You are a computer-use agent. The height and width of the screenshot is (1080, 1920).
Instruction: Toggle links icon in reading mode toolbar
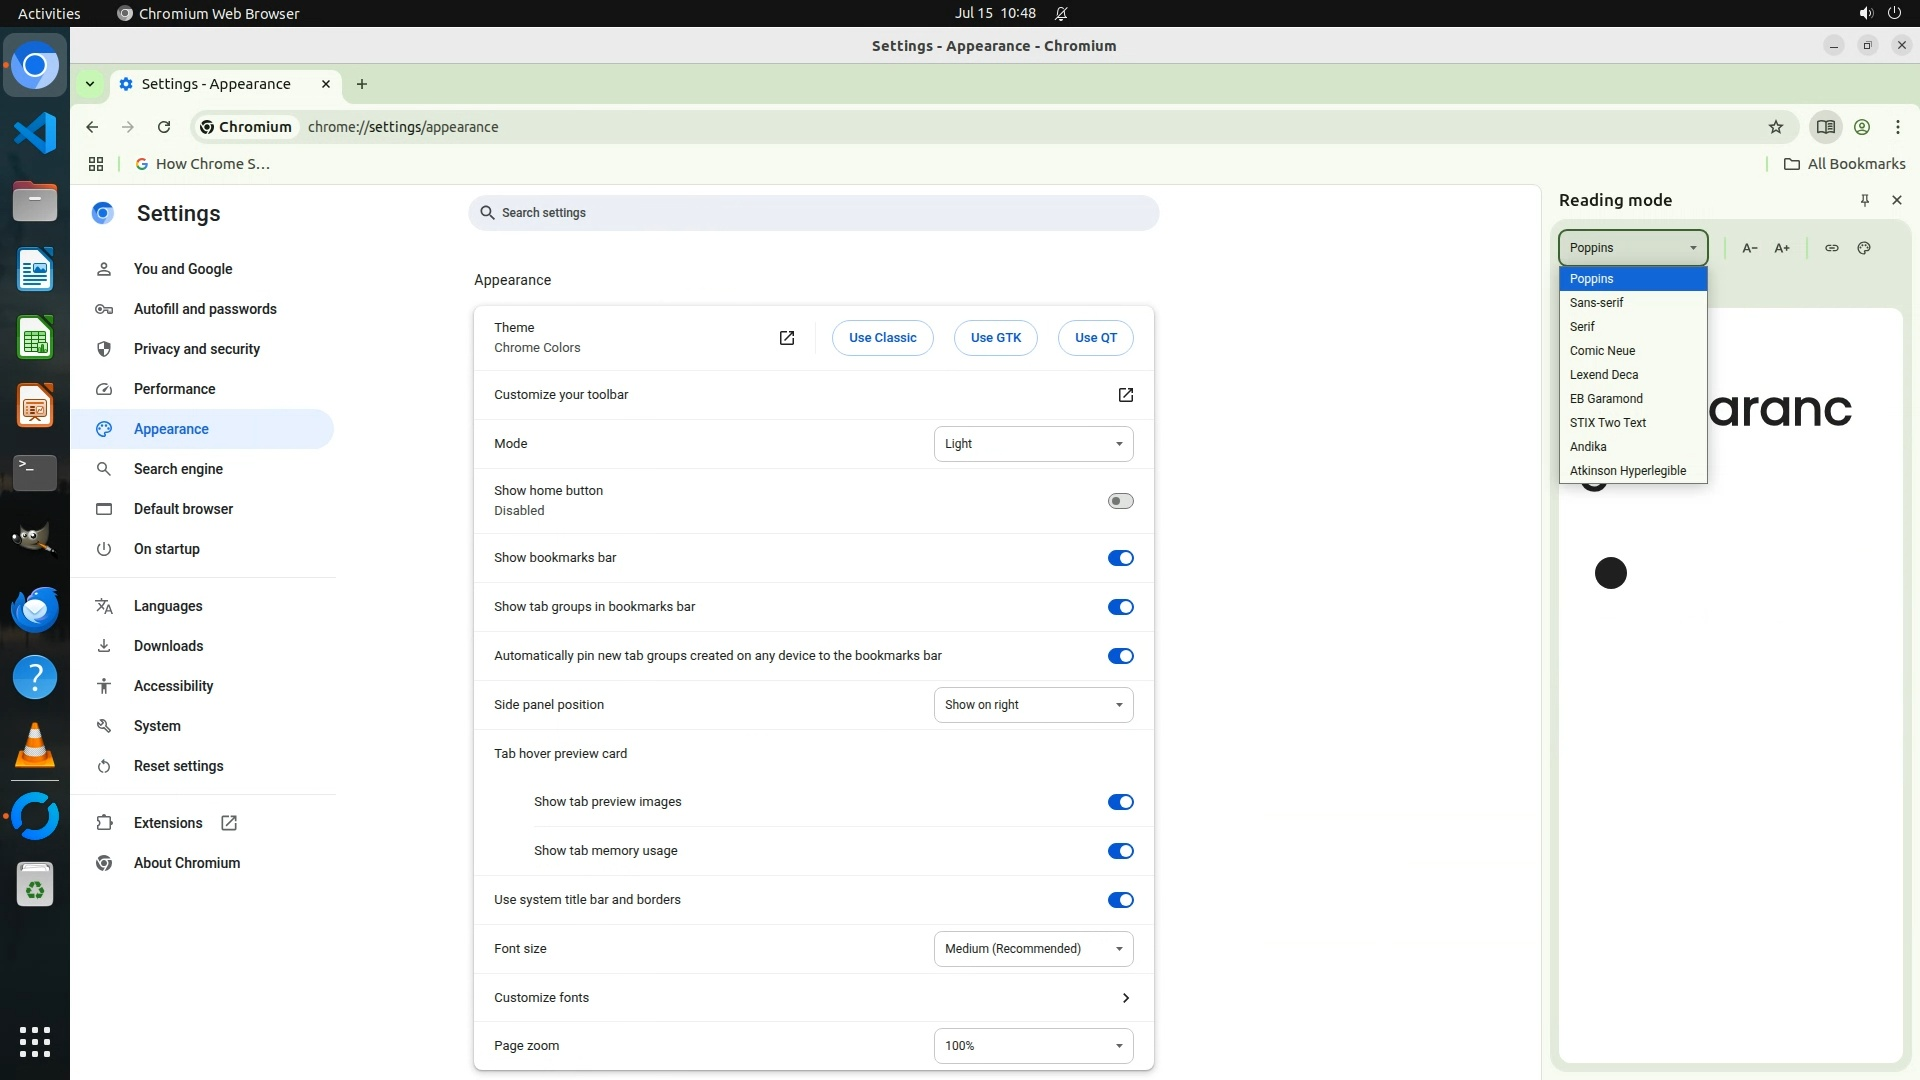pyautogui.click(x=1831, y=248)
